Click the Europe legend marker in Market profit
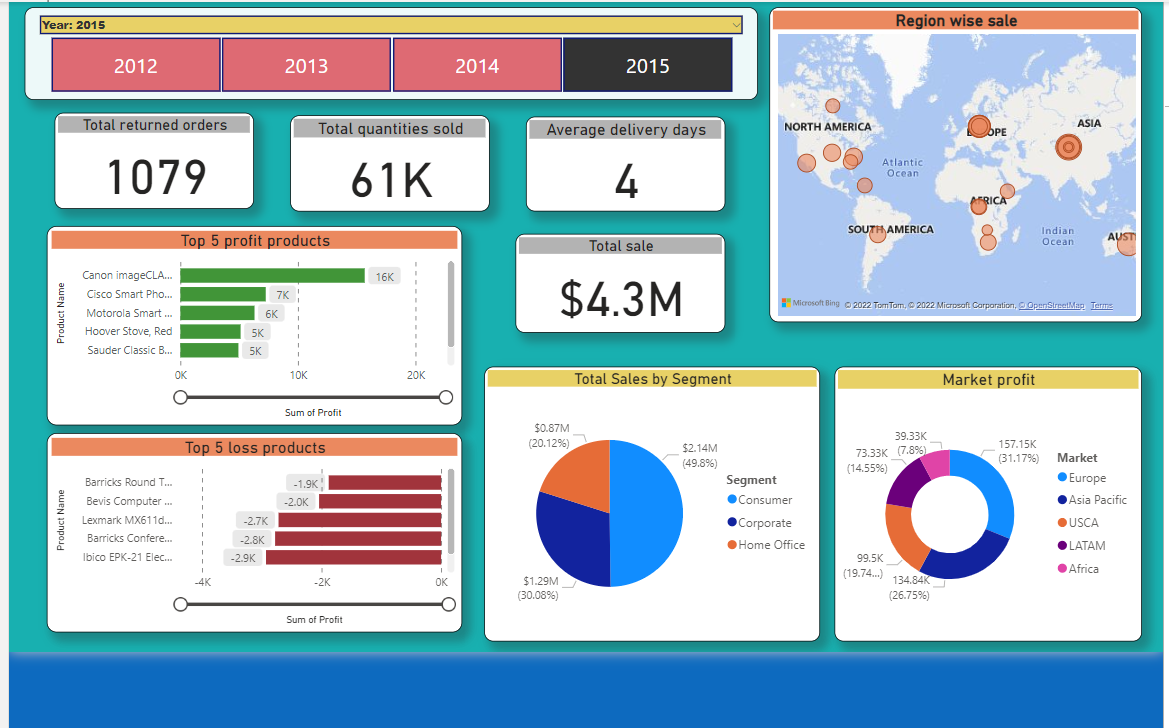The image size is (1169, 728). [x=1061, y=478]
